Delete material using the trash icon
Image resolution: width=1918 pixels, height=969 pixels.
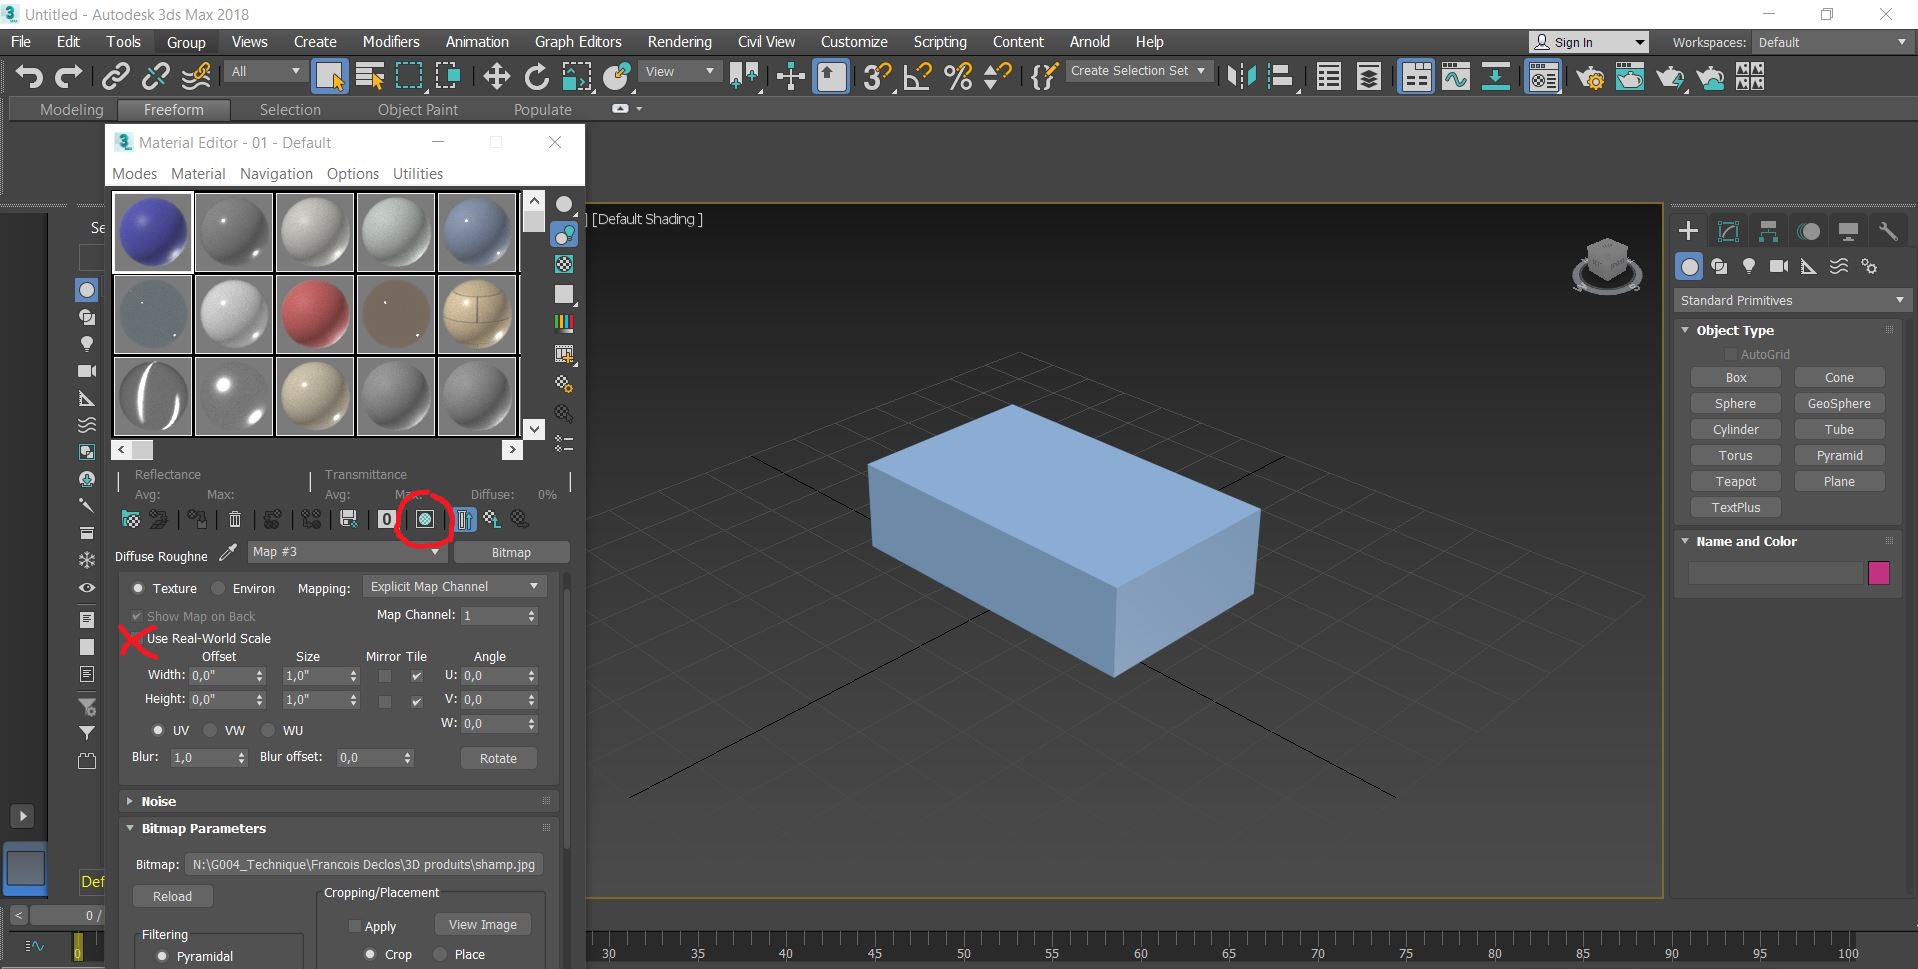coord(235,519)
